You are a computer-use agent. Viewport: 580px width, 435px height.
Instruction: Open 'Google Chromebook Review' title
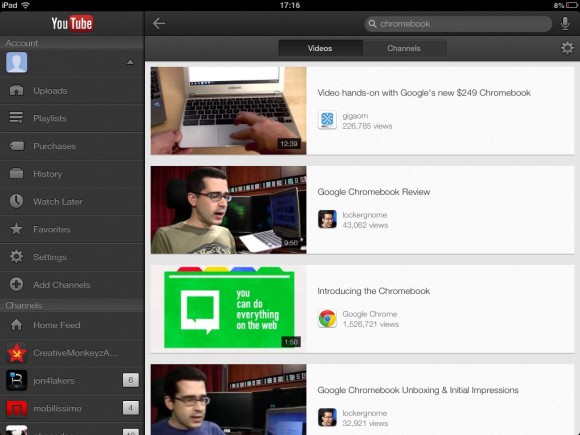click(x=374, y=192)
